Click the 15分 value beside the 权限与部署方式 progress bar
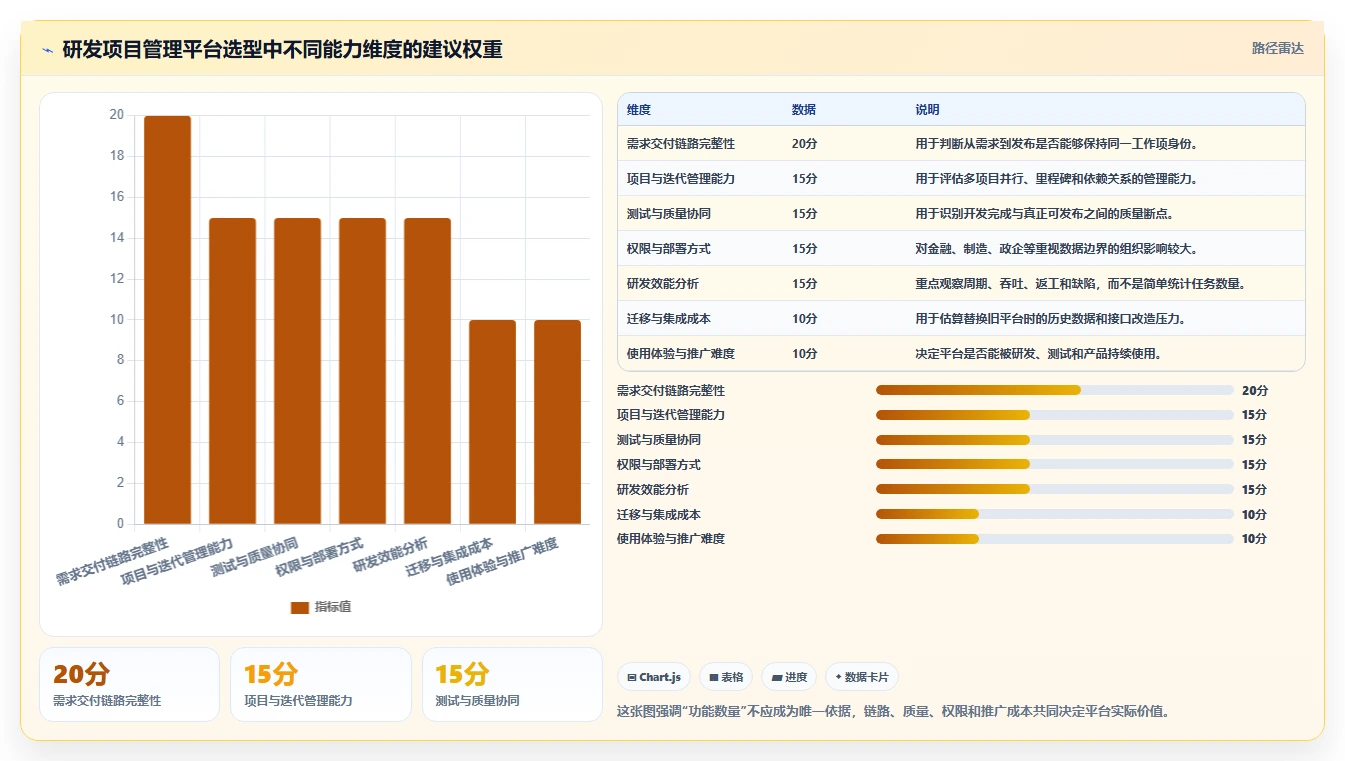Screen dimensions: 1345x761 (x=1254, y=464)
